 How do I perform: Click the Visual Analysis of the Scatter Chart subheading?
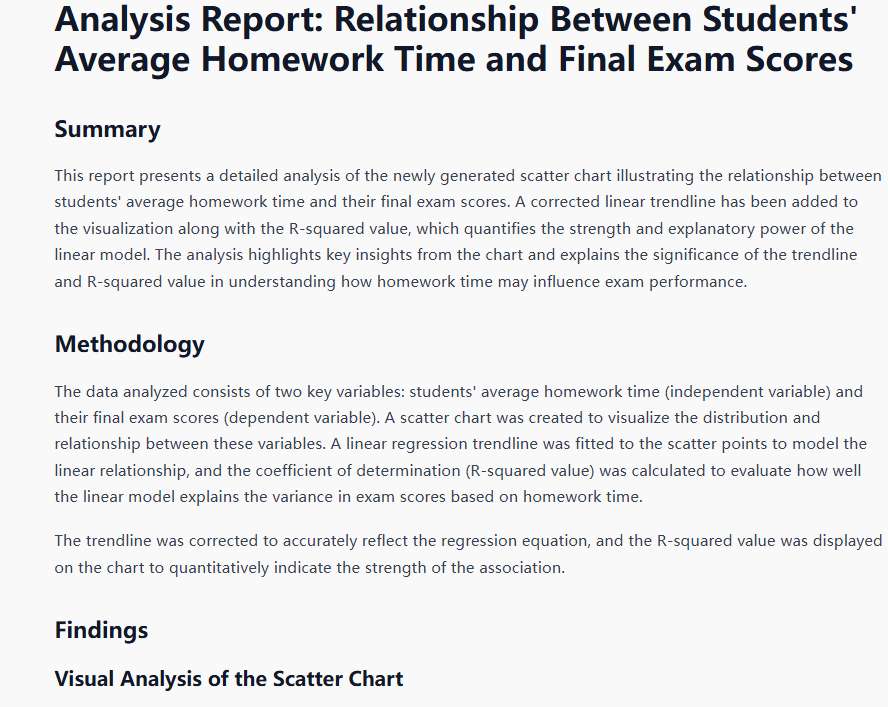[x=228, y=679]
